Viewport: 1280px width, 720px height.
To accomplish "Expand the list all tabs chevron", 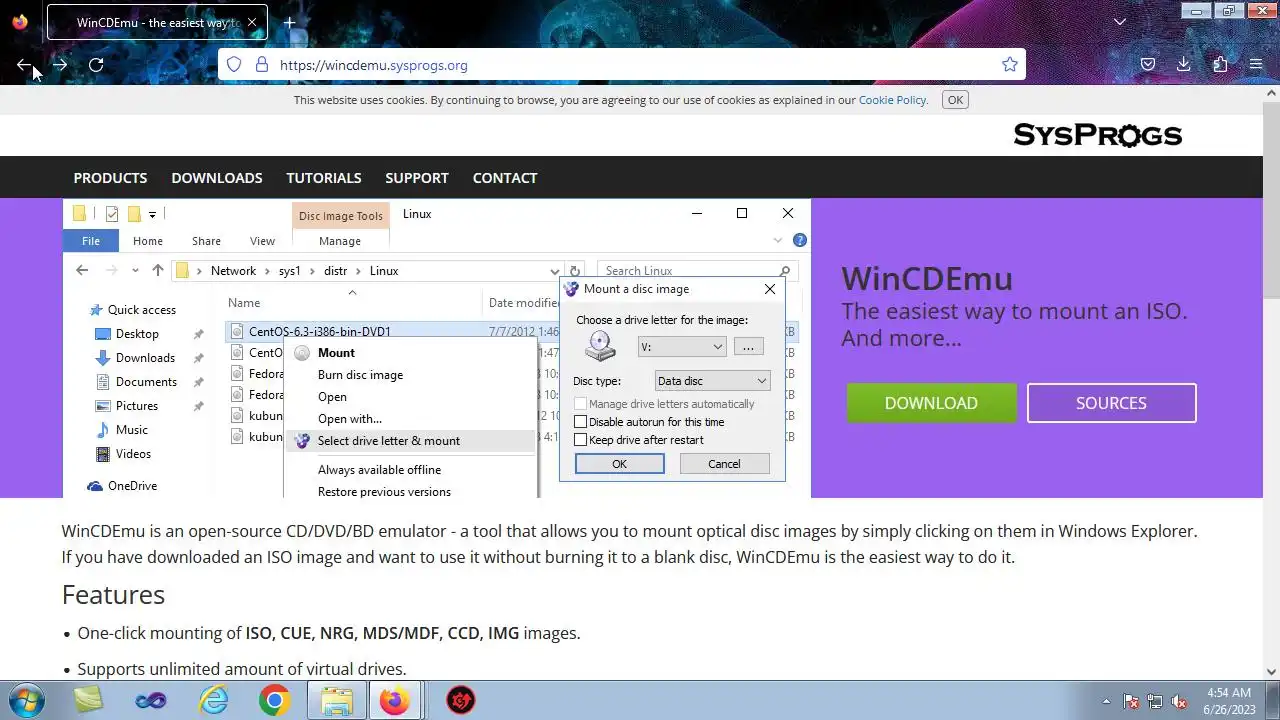I will [1120, 22].
